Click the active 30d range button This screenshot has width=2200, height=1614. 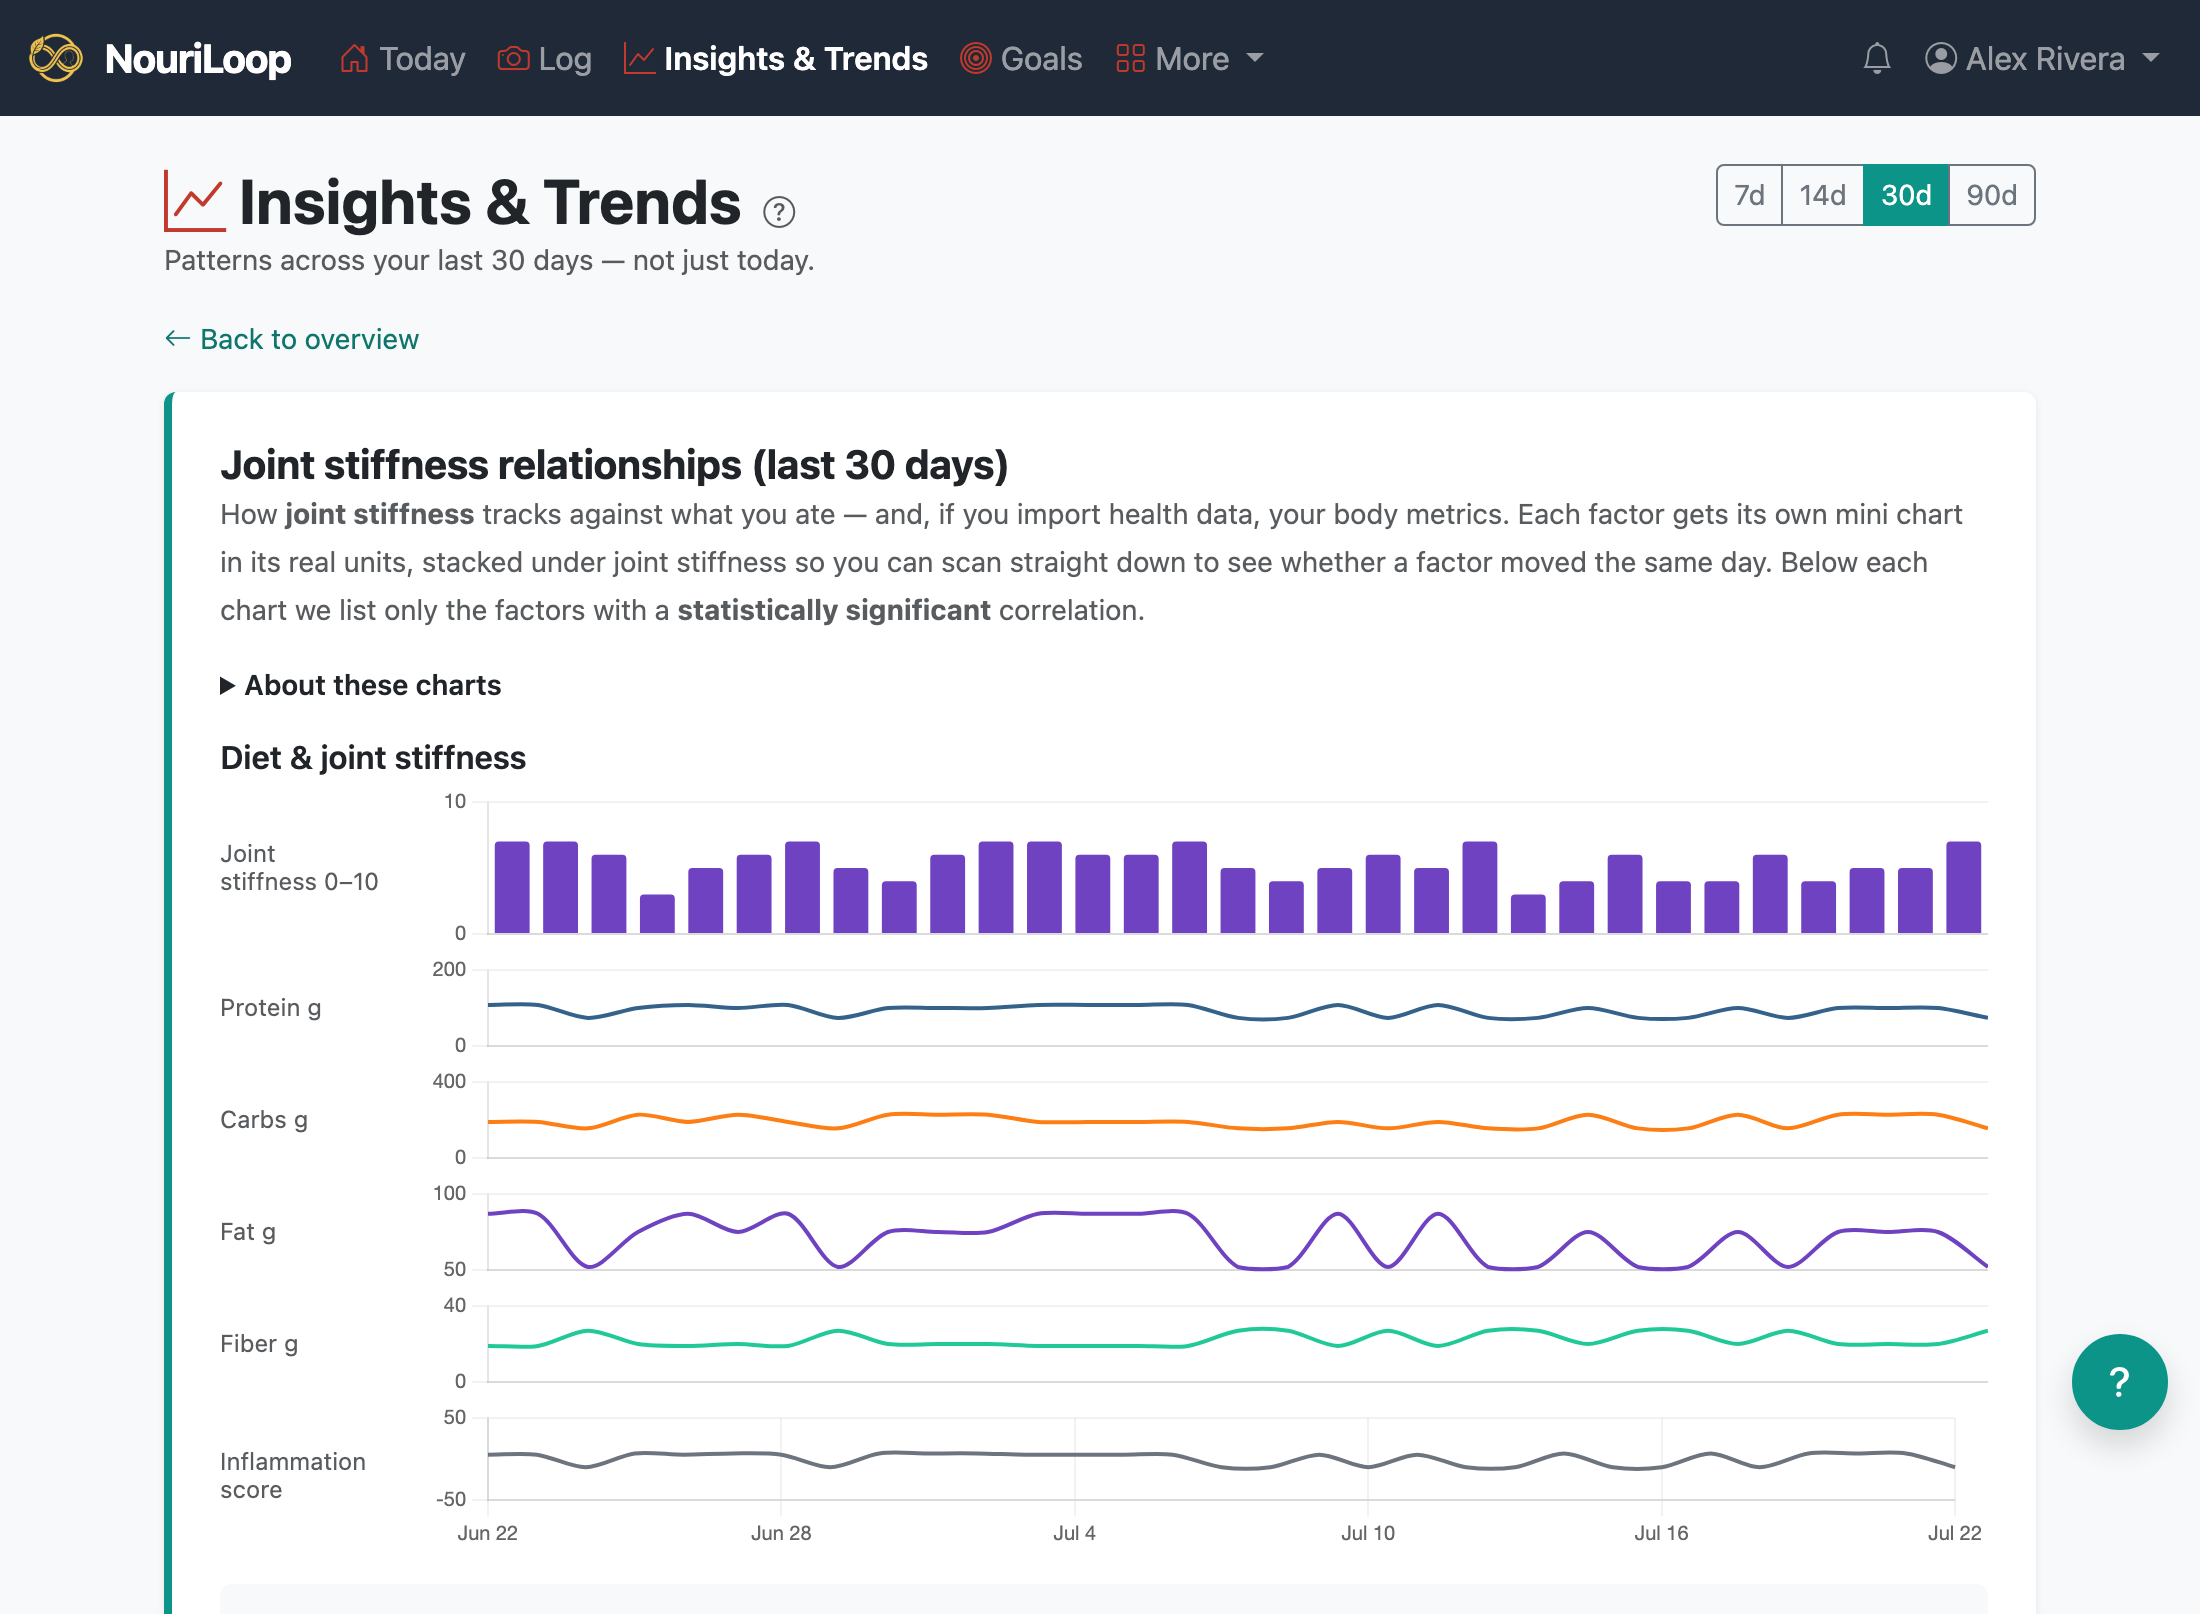pyautogui.click(x=1906, y=195)
